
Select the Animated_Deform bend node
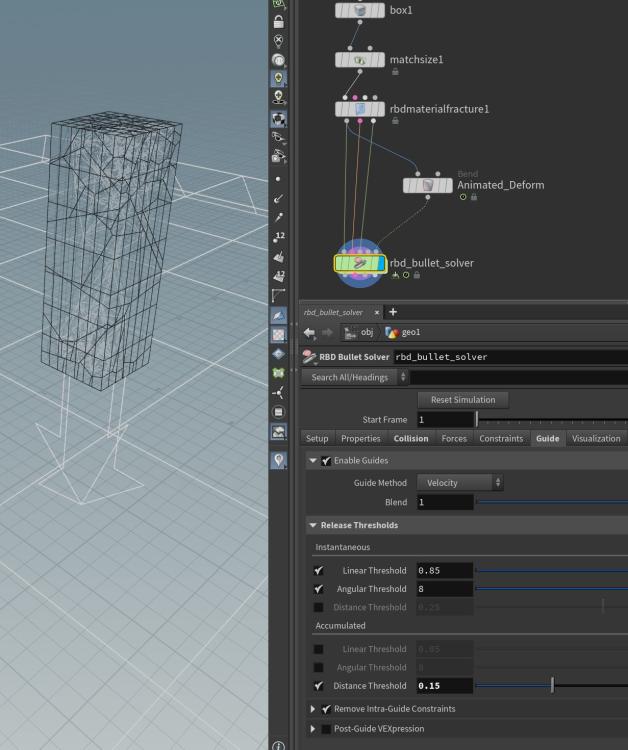click(x=428, y=185)
